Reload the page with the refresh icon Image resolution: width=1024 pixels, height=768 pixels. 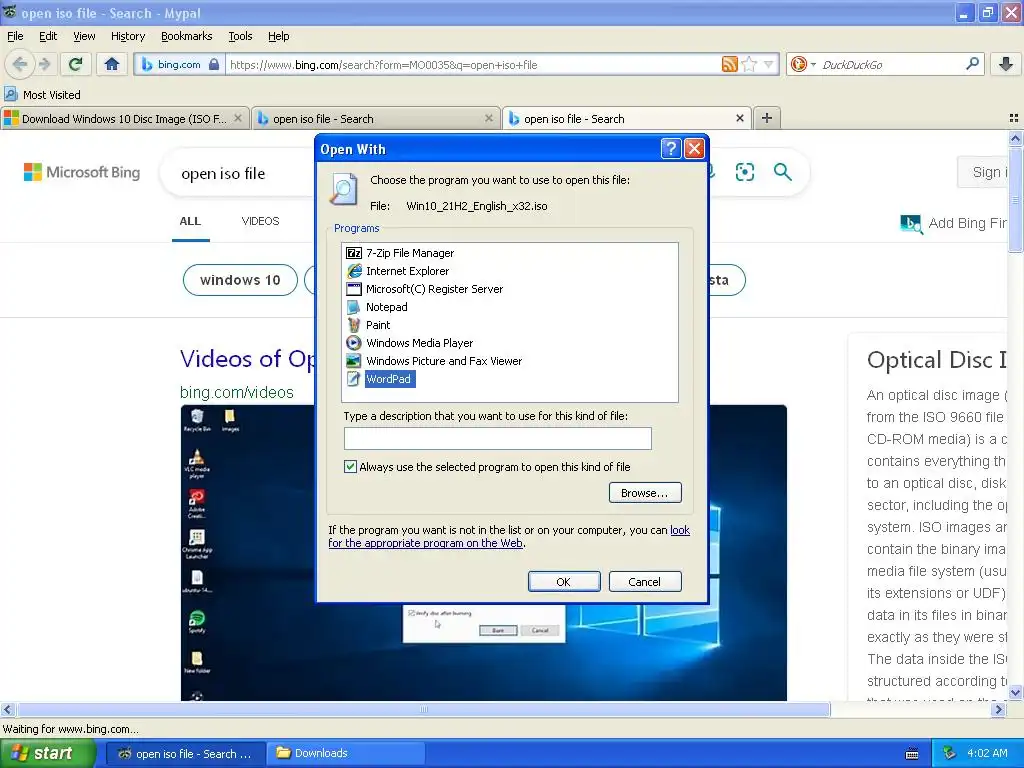[x=76, y=64]
